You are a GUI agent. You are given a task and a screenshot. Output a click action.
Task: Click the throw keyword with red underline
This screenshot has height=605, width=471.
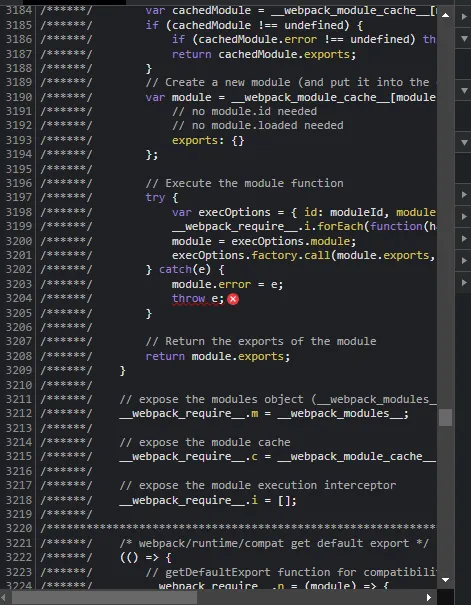click(189, 298)
